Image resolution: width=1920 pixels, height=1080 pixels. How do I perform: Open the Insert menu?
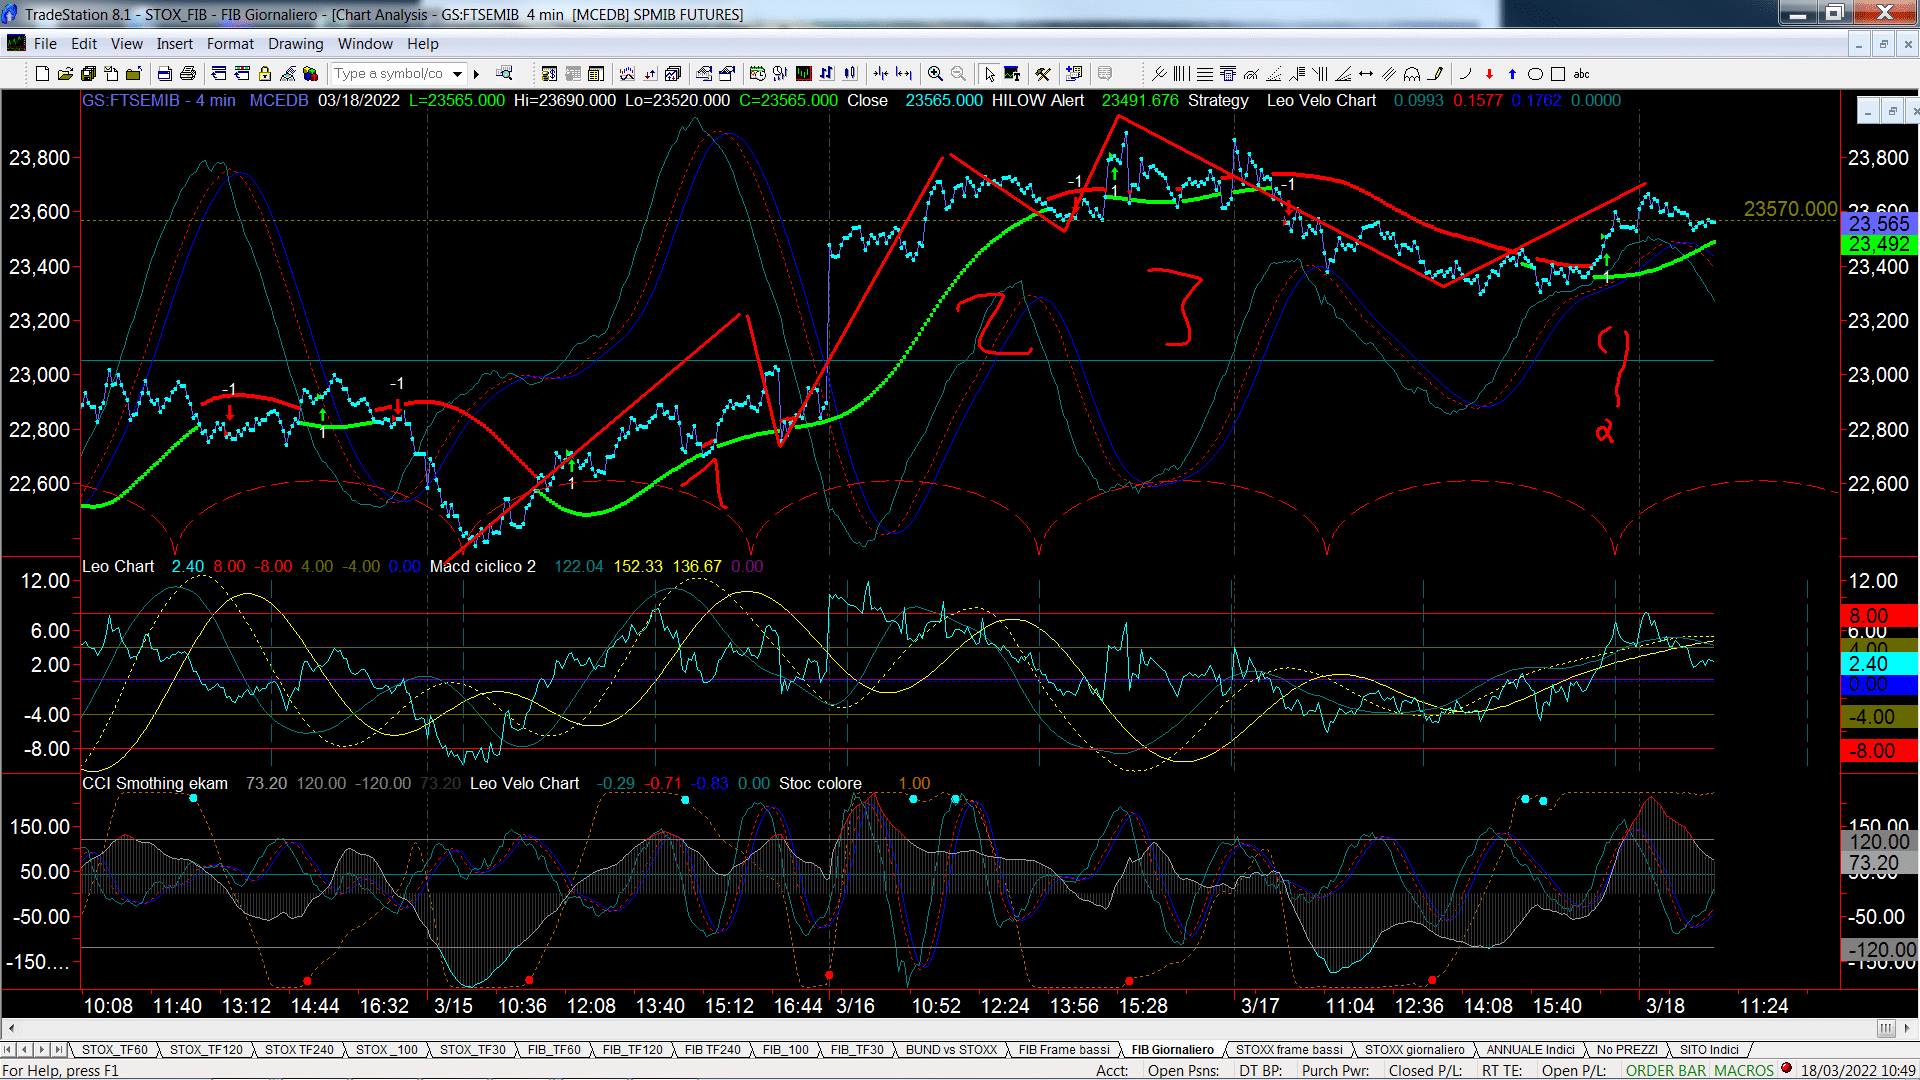point(174,44)
